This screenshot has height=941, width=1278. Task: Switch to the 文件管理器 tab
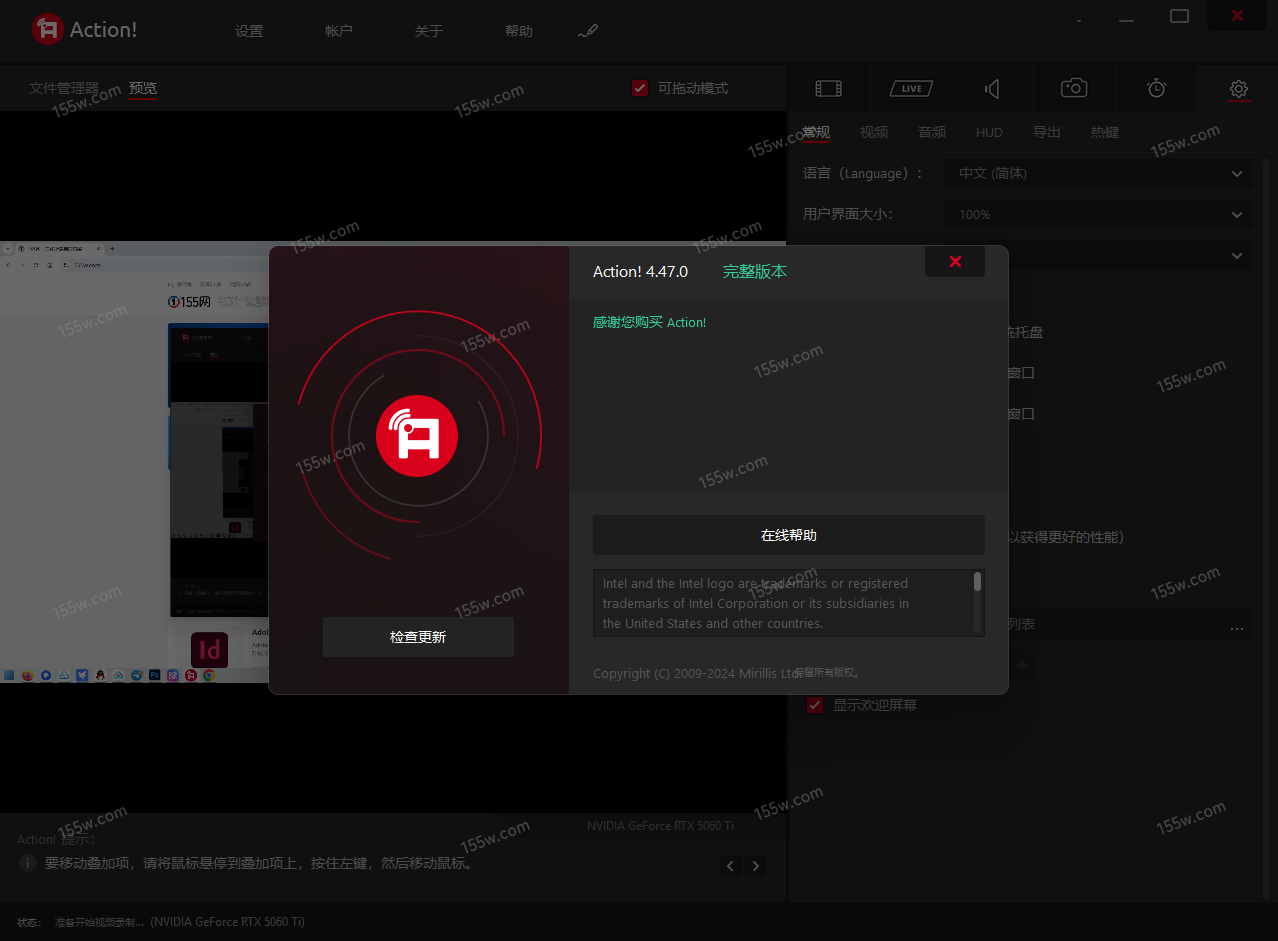(64, 88)
